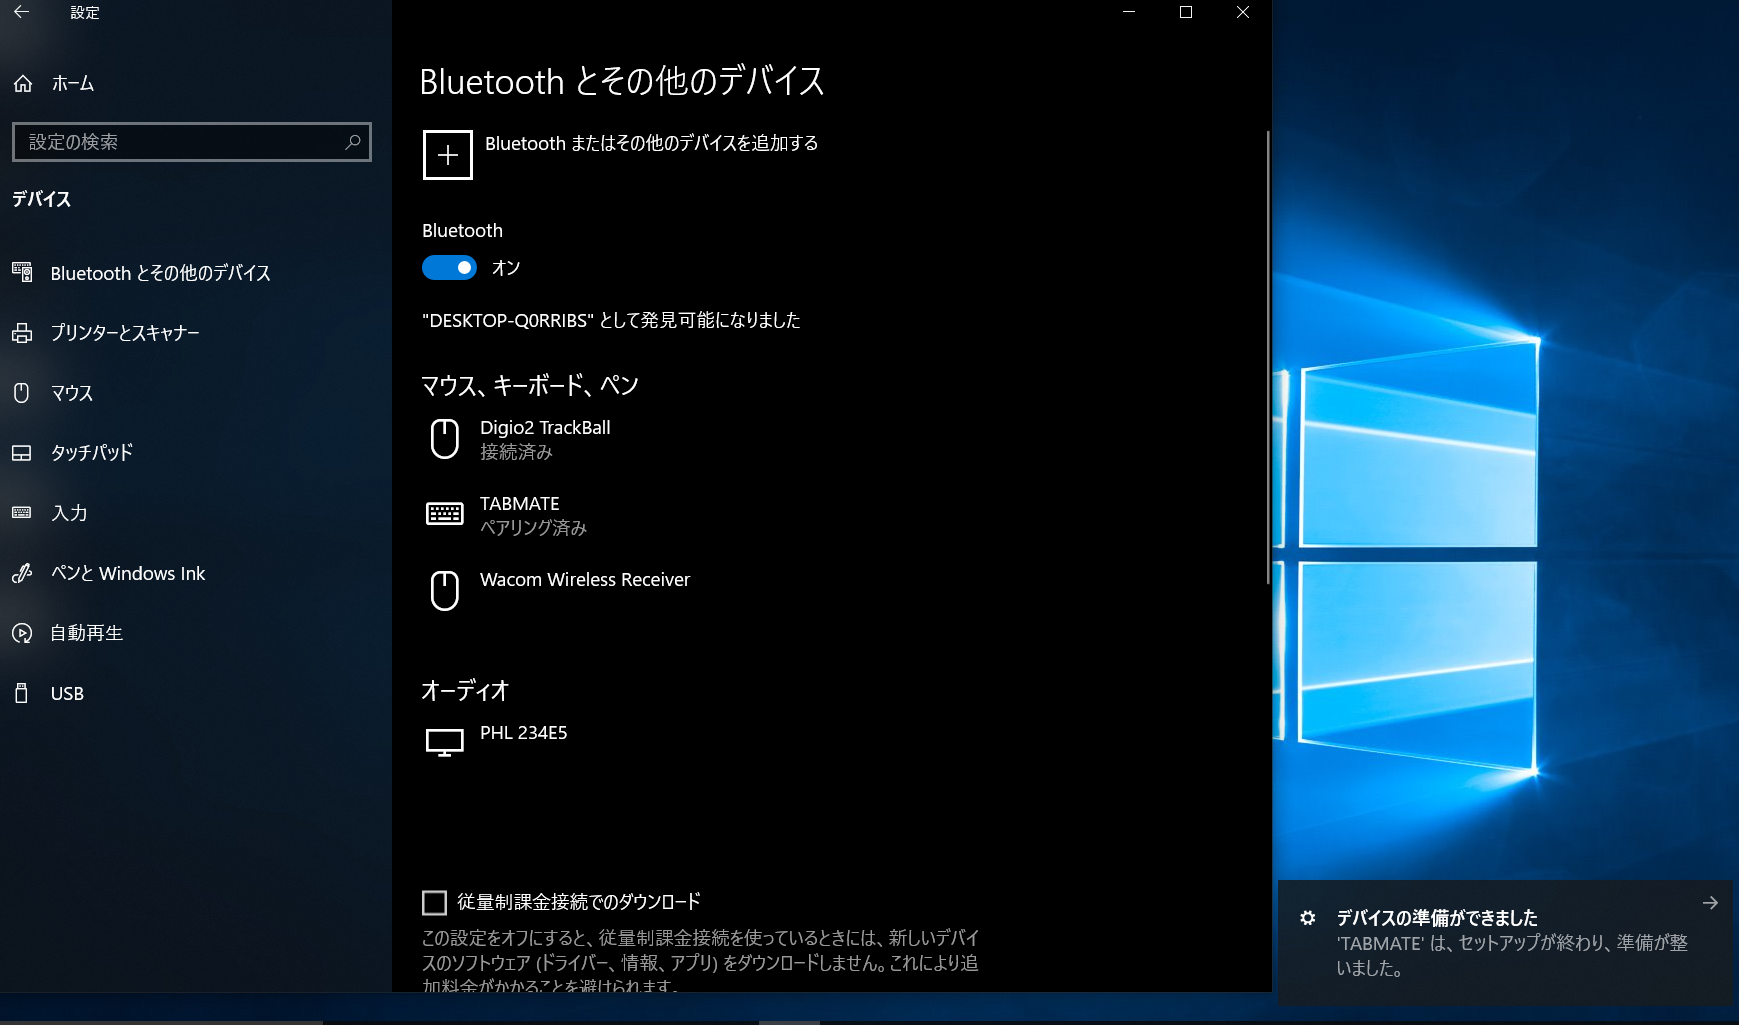Select 自動再生 in the sidebar
Image resolution: width=1739 pixels, height=1025 pixels.
87,633
